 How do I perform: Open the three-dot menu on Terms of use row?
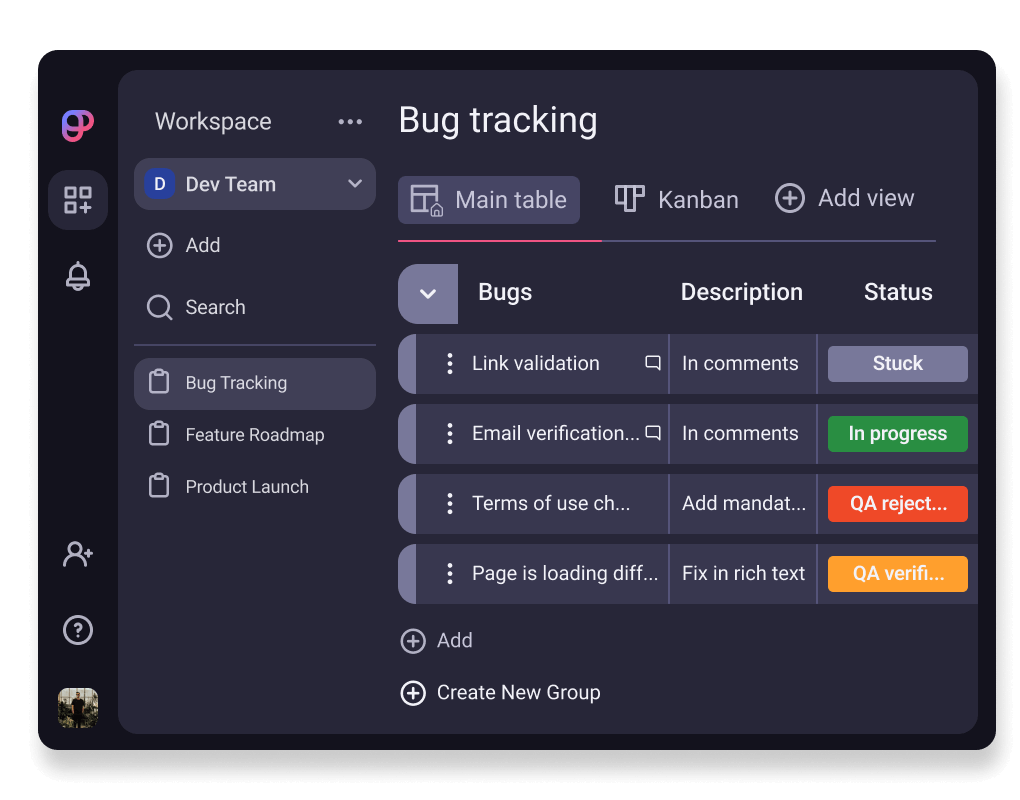click(449, 503)
